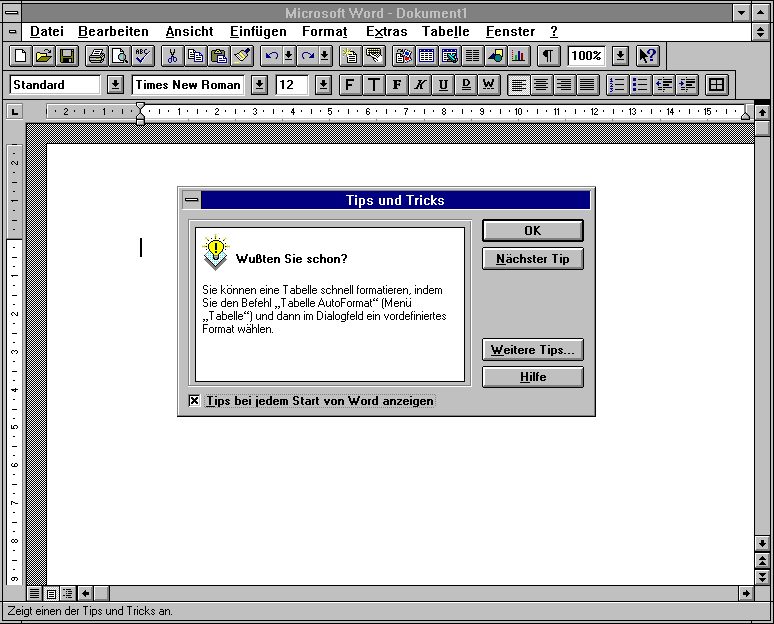Click the right indent marker on ruler

(745, 116)
